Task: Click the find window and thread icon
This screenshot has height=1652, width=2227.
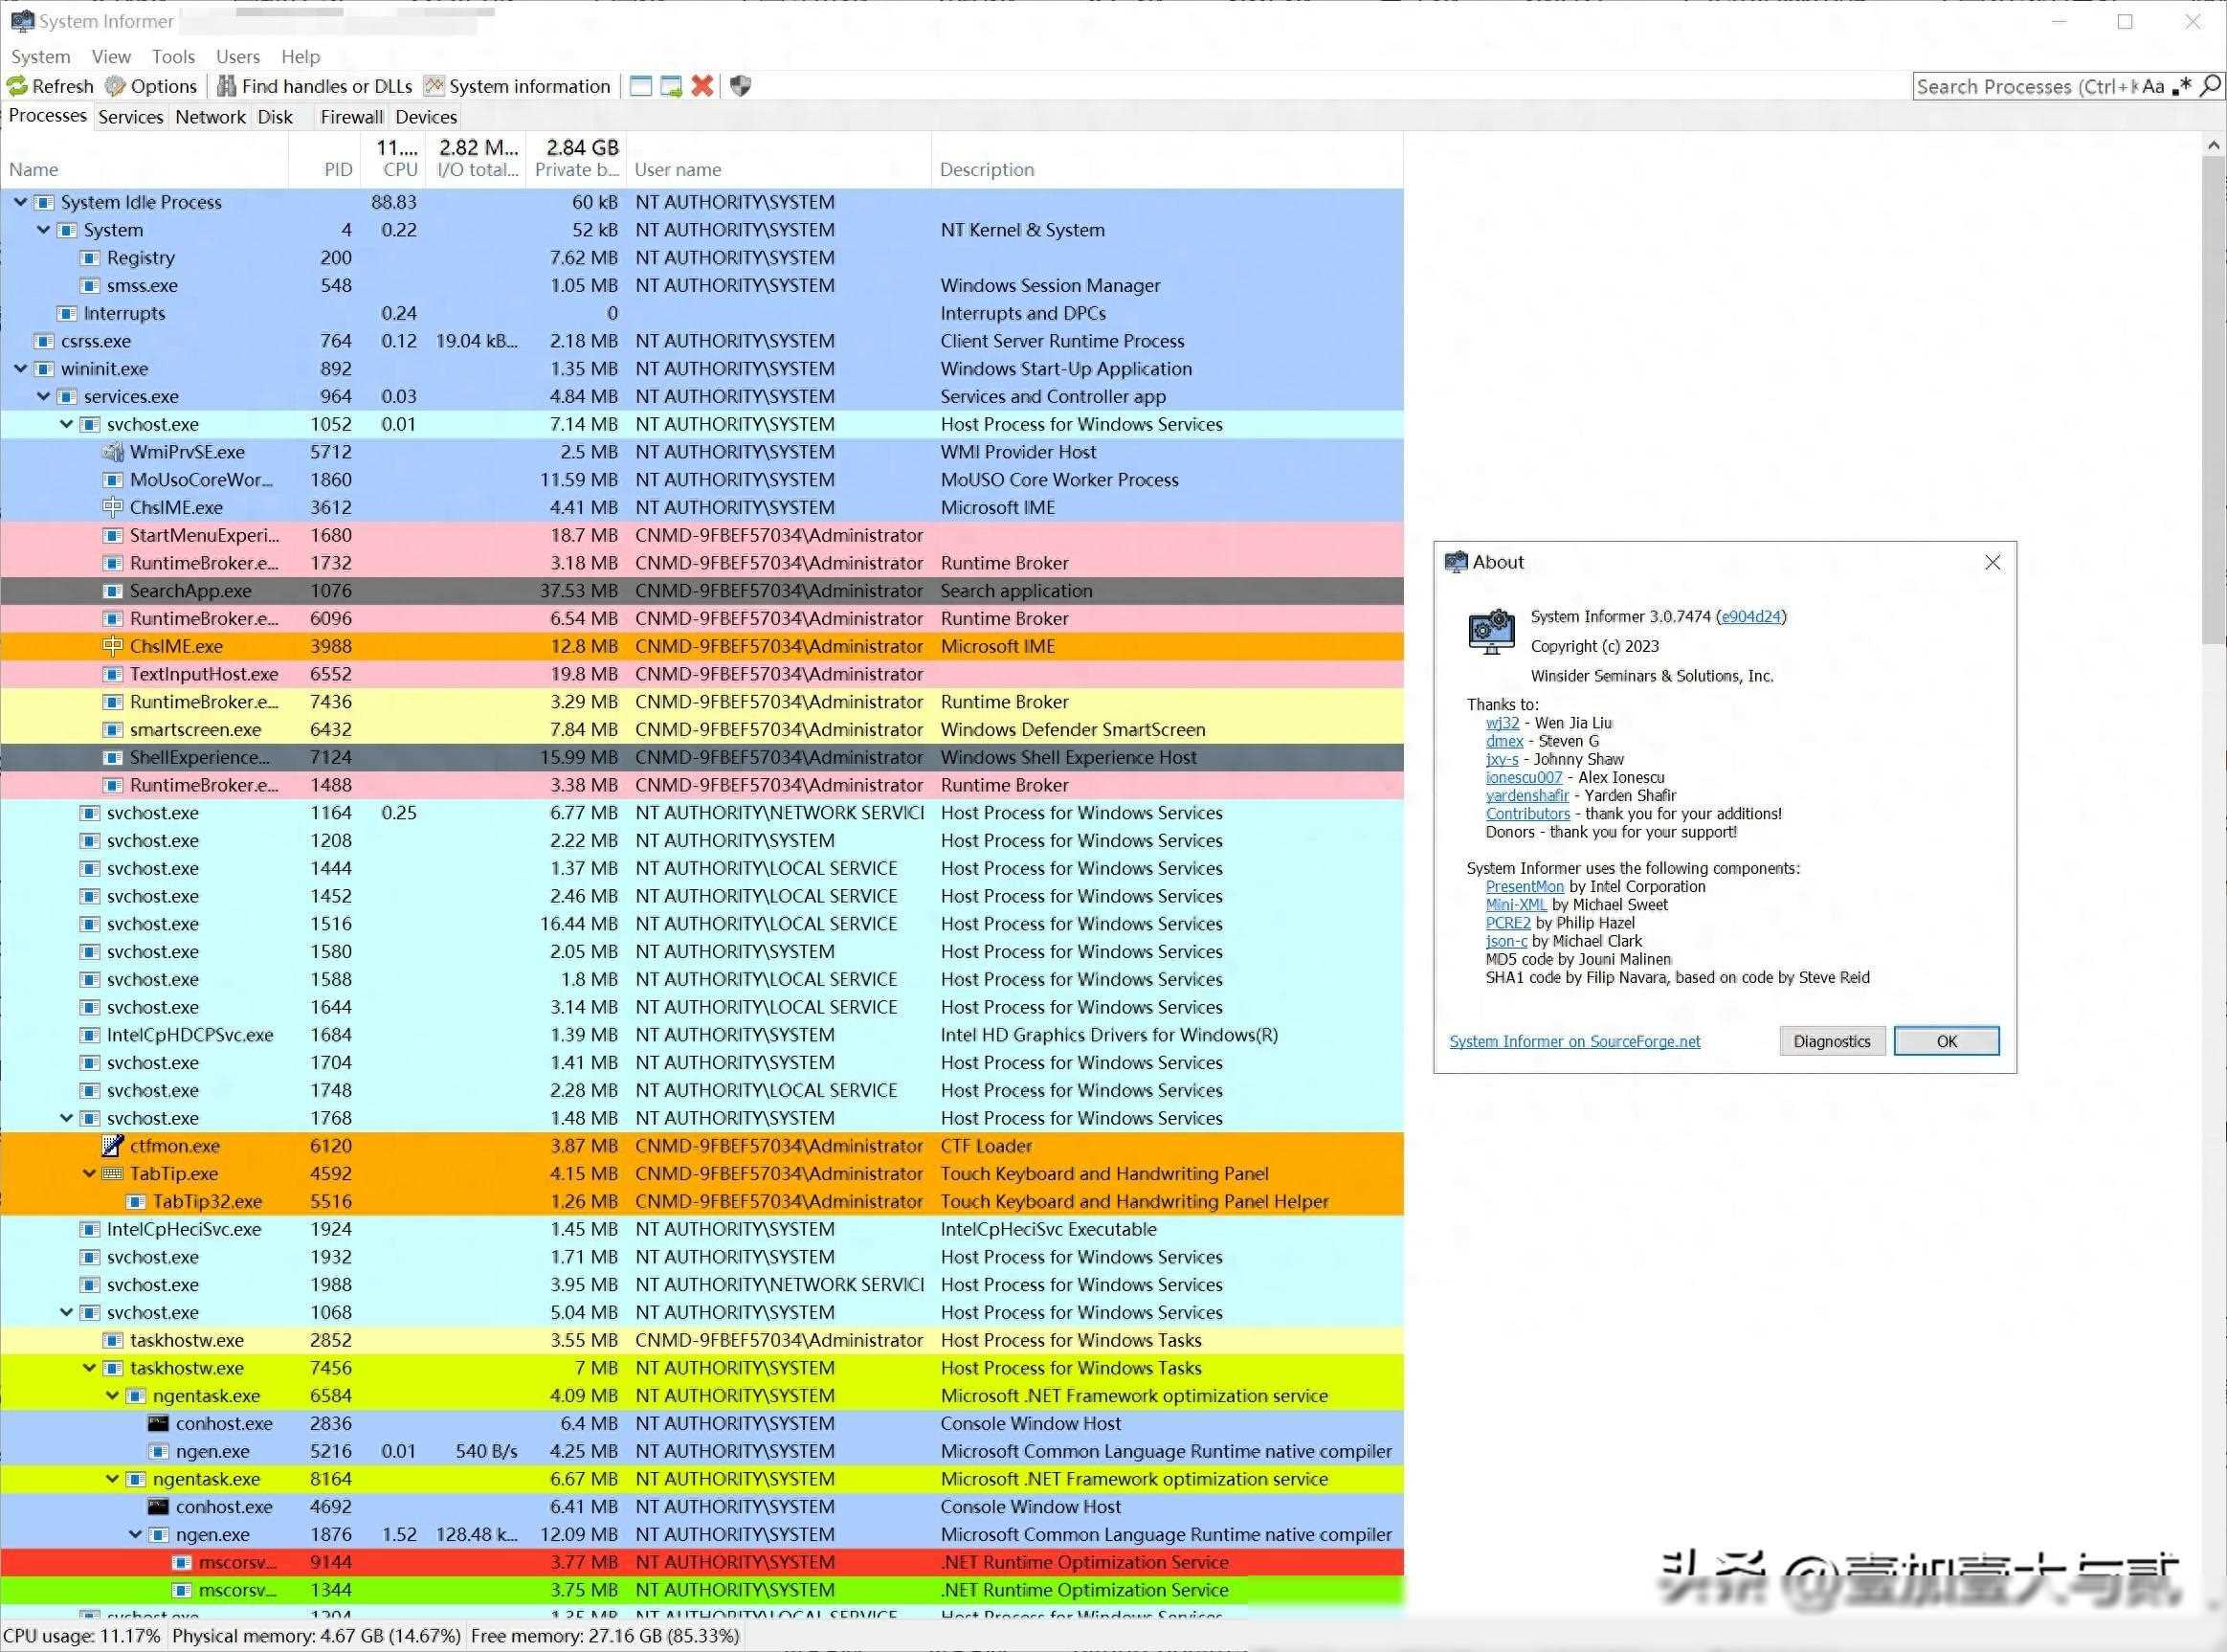Action: pyautogui.click(x=671, y=86)
